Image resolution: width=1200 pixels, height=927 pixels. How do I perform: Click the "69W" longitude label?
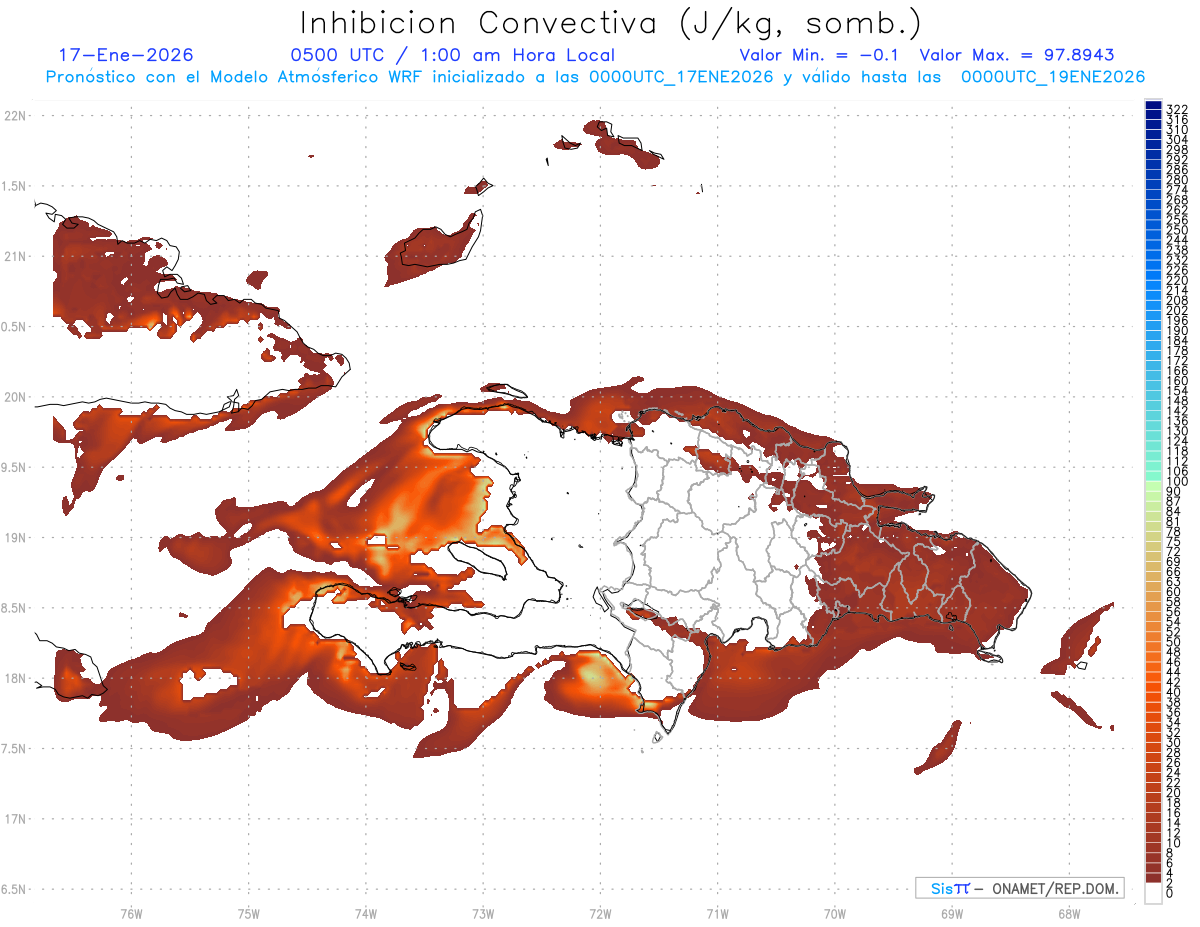pyautogui.click(x=951, y=912)
